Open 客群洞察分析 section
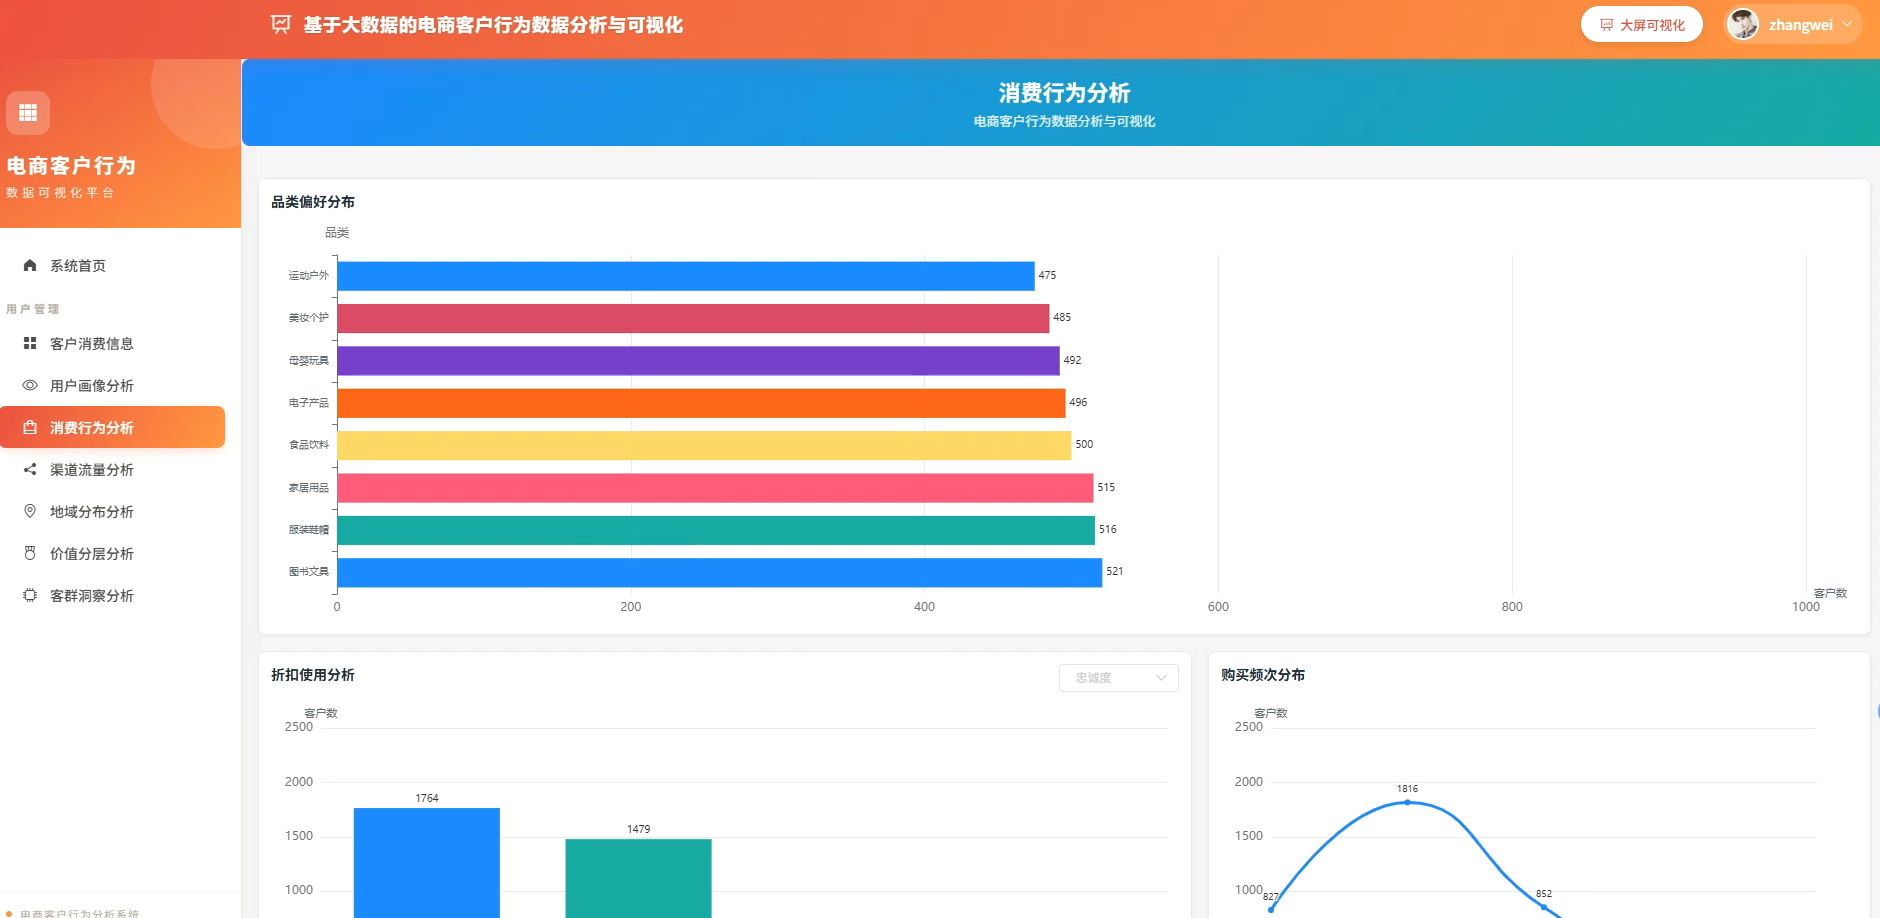 [x=112, y=595]
